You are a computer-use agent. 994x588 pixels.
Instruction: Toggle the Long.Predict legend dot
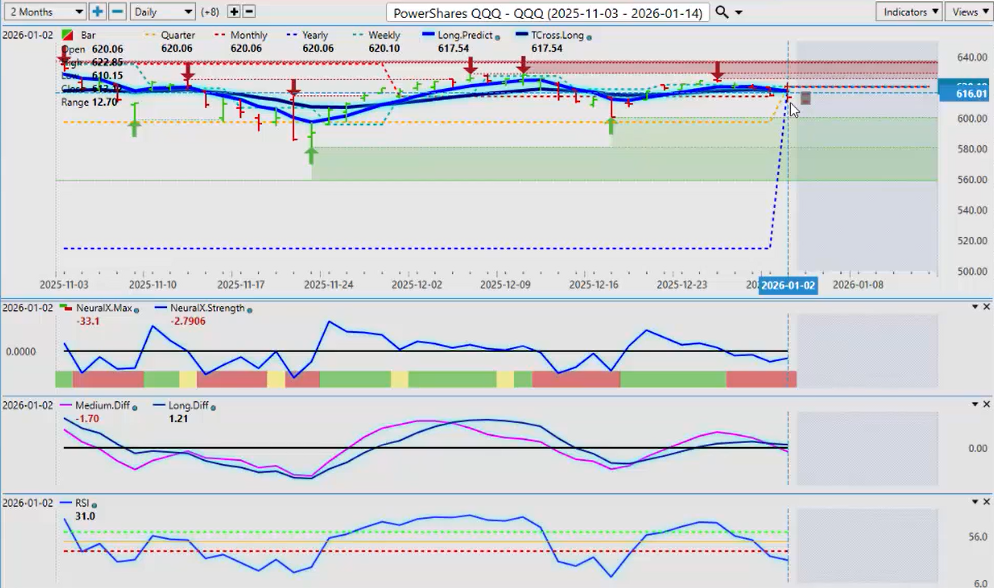click(x=498, y=37)
